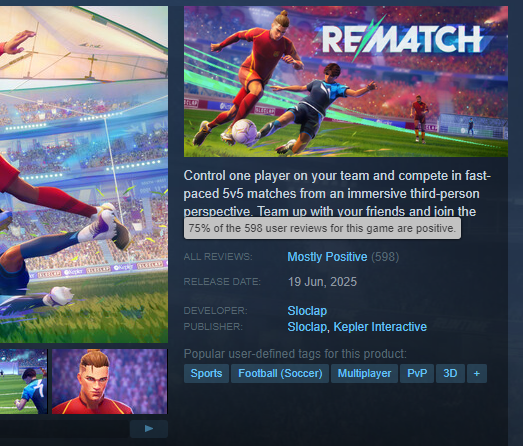Image resolution: width=523 pixels, height=446 pixels.
Task: Click the Rematch header capsule image
Action: 346,81
